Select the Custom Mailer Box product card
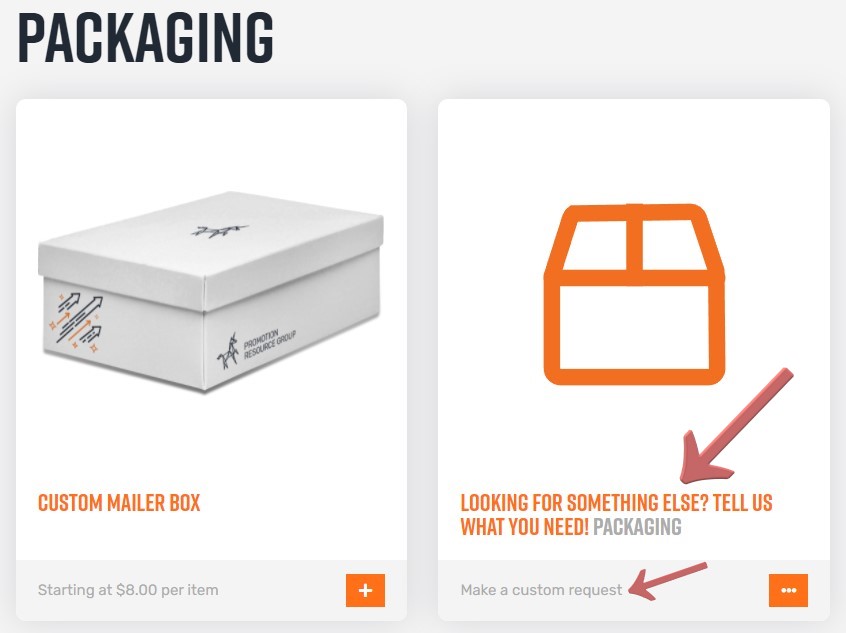Viewport: 846px width, 633px height. [x=212, y=359]
